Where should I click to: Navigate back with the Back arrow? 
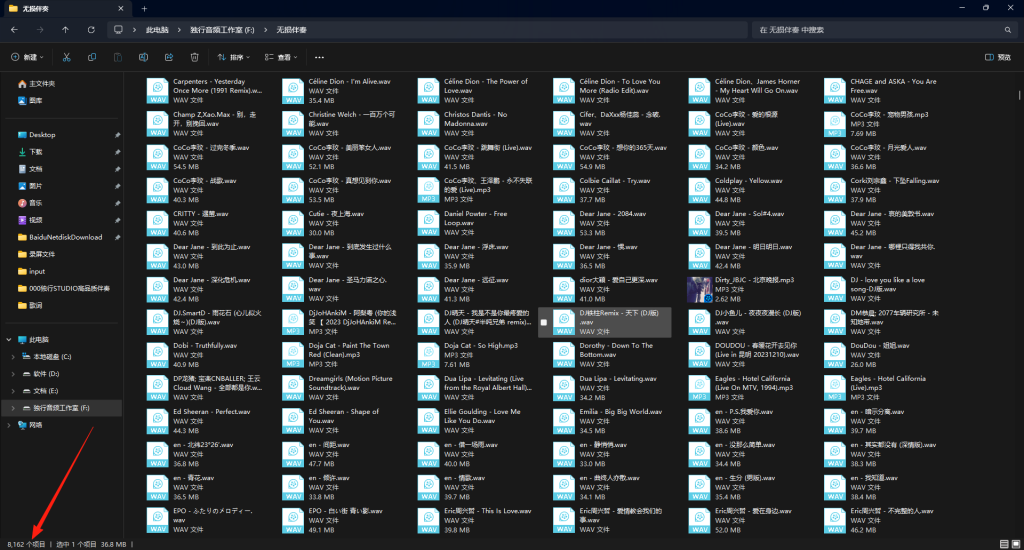click(x=14, y=30)
